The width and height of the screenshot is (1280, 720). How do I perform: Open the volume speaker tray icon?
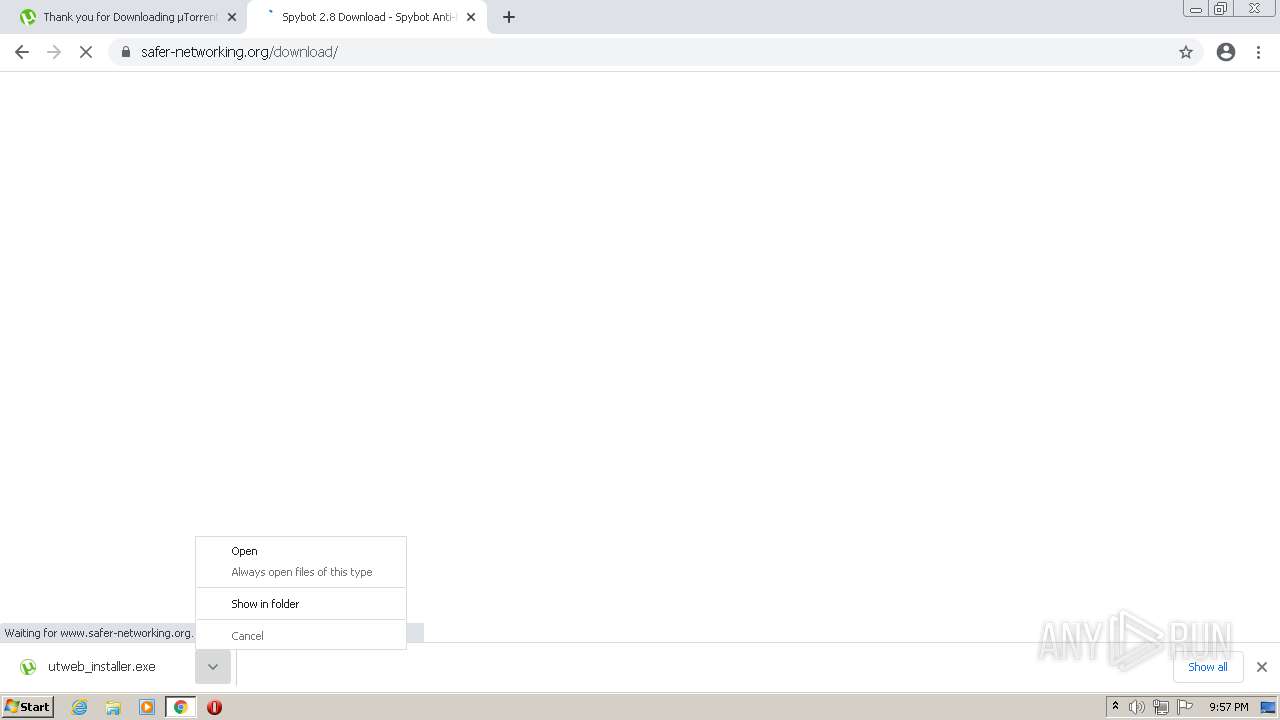click(1137, 707)
